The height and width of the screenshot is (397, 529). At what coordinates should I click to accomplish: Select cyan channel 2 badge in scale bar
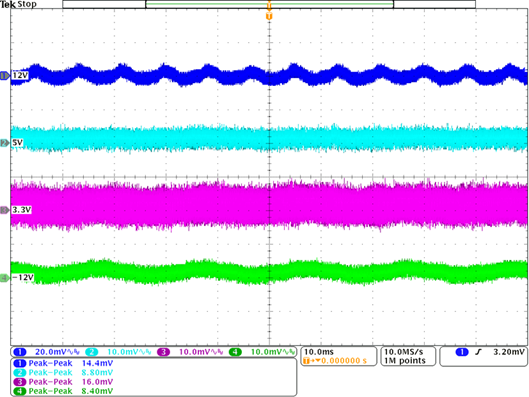point(91,352)
